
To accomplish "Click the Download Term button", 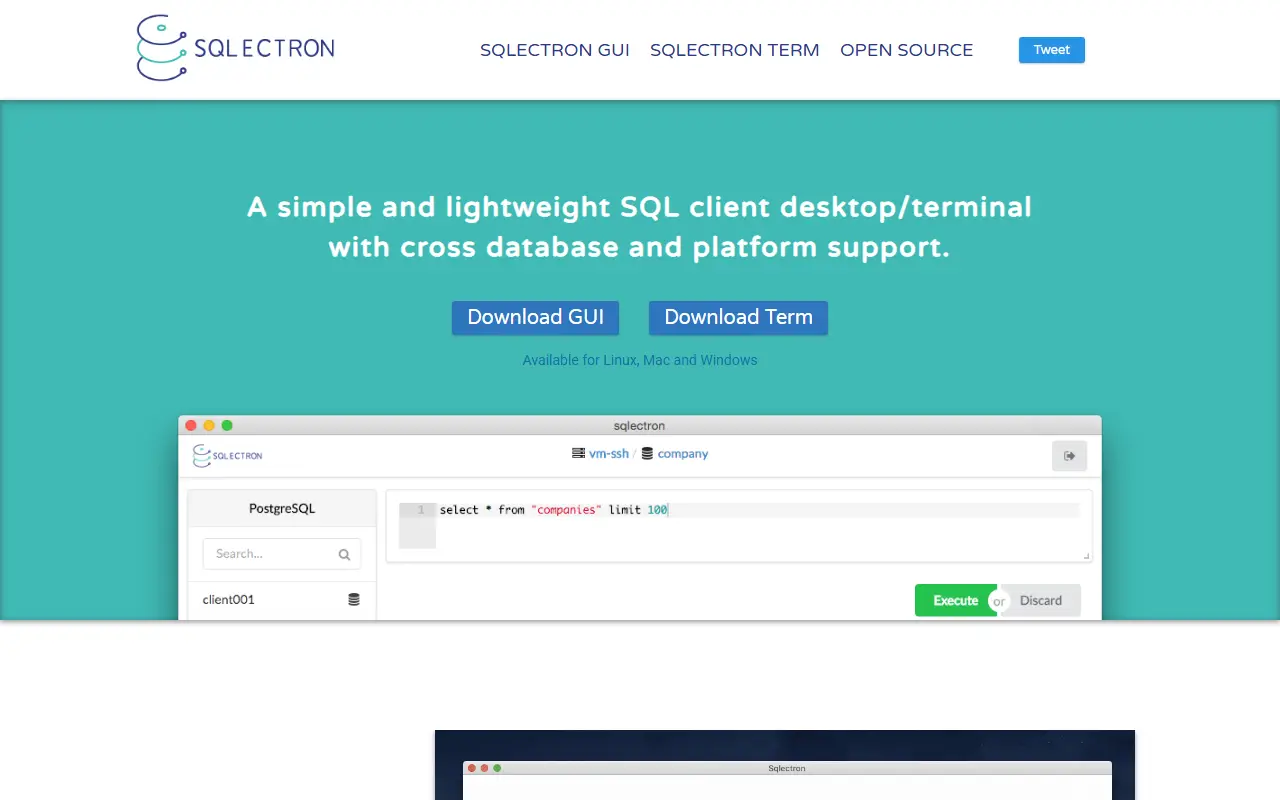I will click(x=739, y=317).
